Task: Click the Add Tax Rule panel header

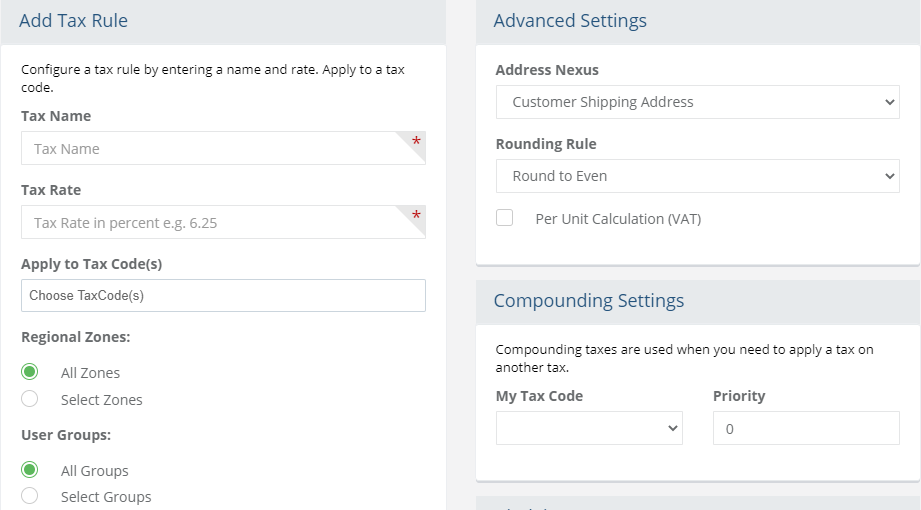Action: pyautogui.click(x=74, y=20)
